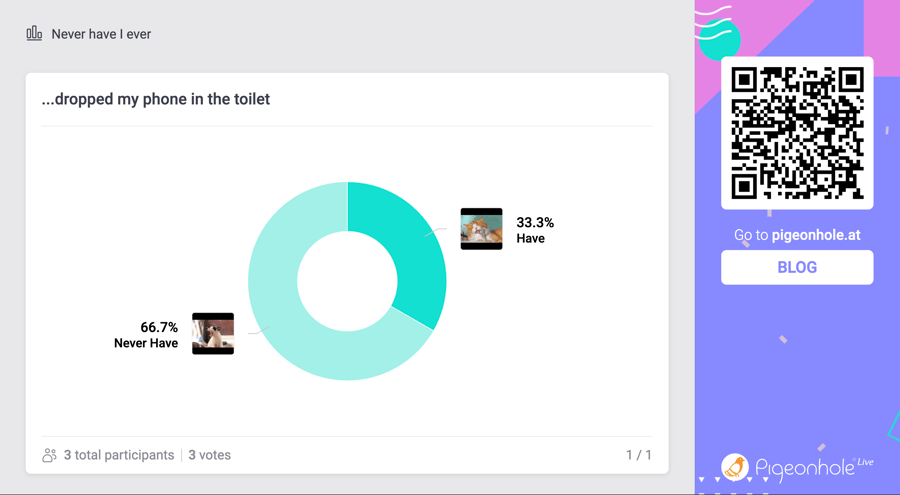Click the poll bar-chart icon
The height and width of the screenshot is (495, 900).
[x=34, y=33]
